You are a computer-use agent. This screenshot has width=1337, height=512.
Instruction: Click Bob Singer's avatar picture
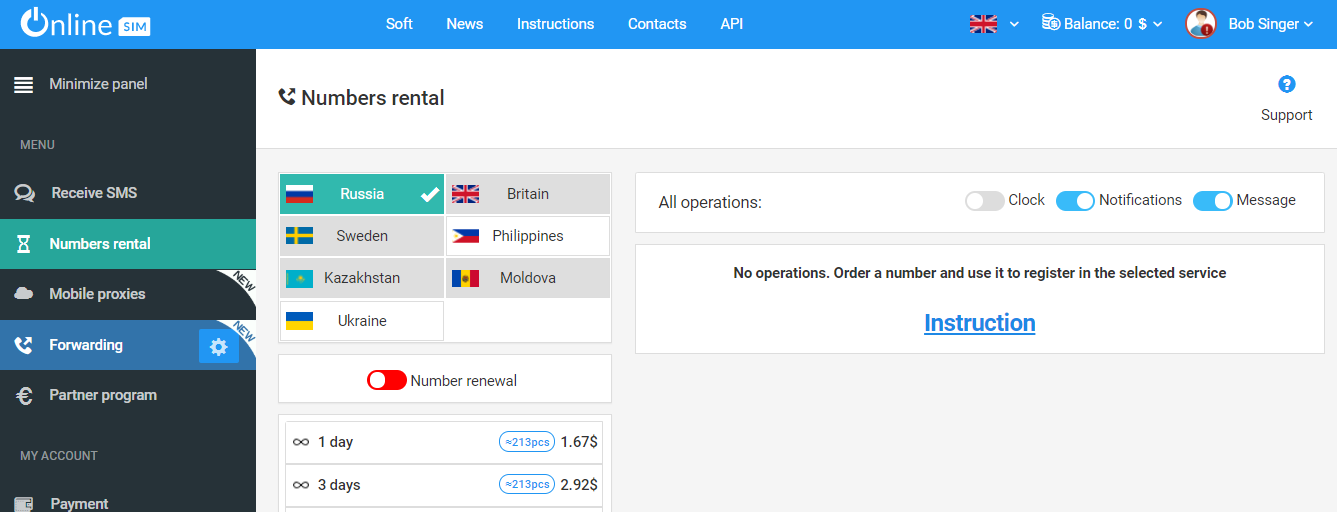click(1201, 24)
